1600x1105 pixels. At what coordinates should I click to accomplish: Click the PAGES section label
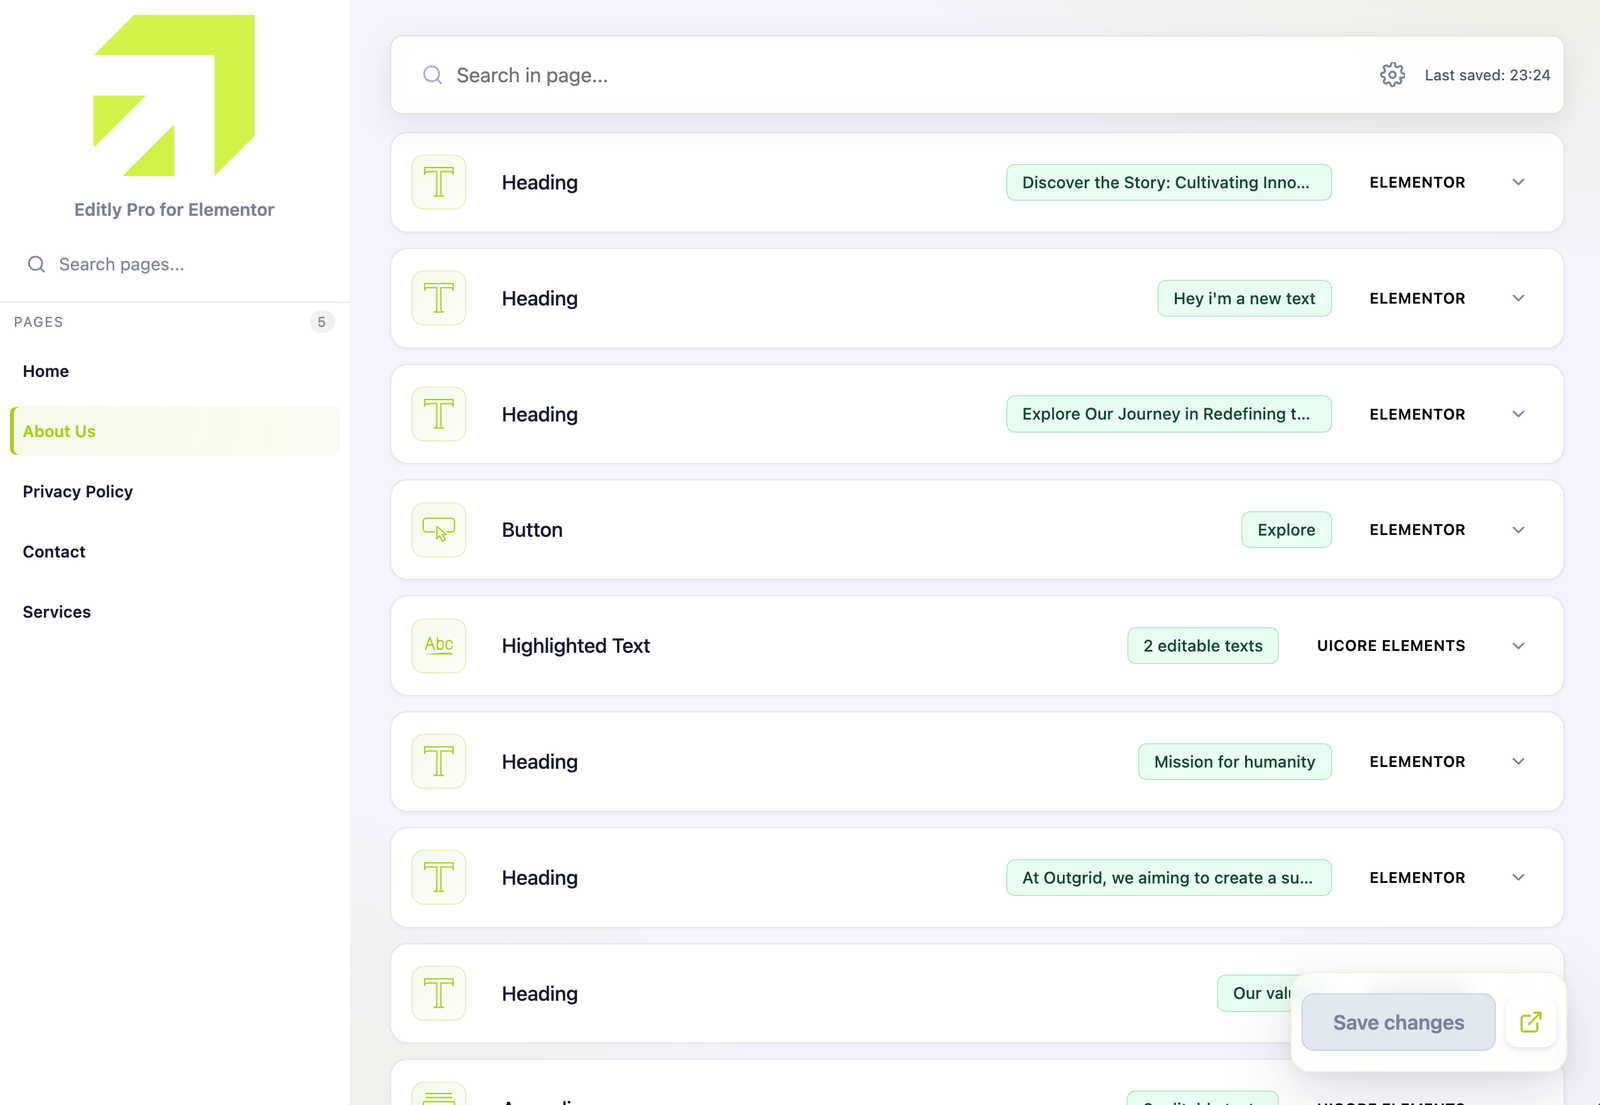pos(38,322)
